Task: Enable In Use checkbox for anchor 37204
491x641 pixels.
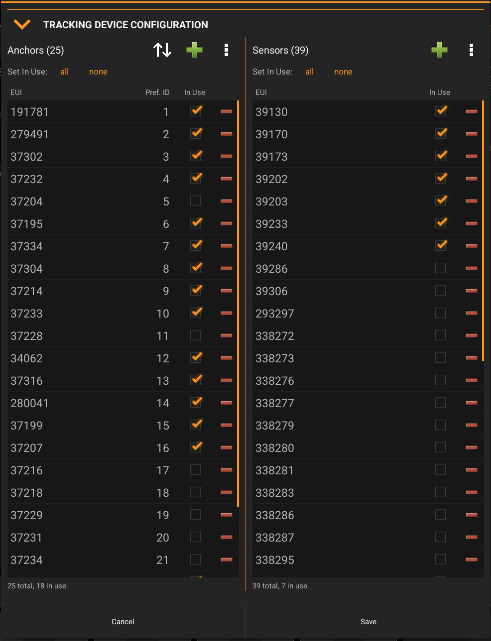Action: (x=195, y=201)
